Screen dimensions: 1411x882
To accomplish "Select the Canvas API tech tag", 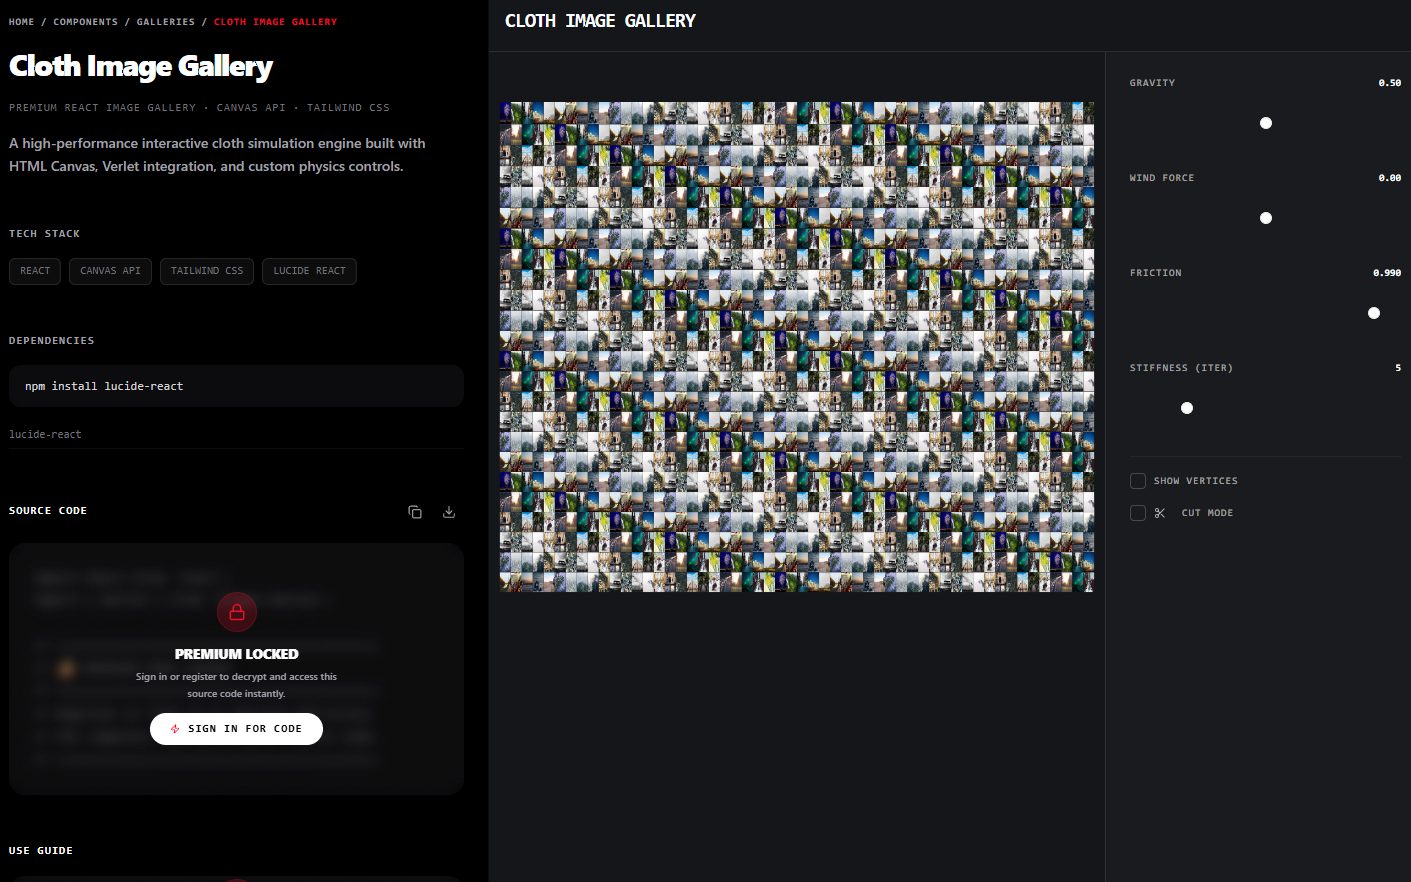I will 110,271.
